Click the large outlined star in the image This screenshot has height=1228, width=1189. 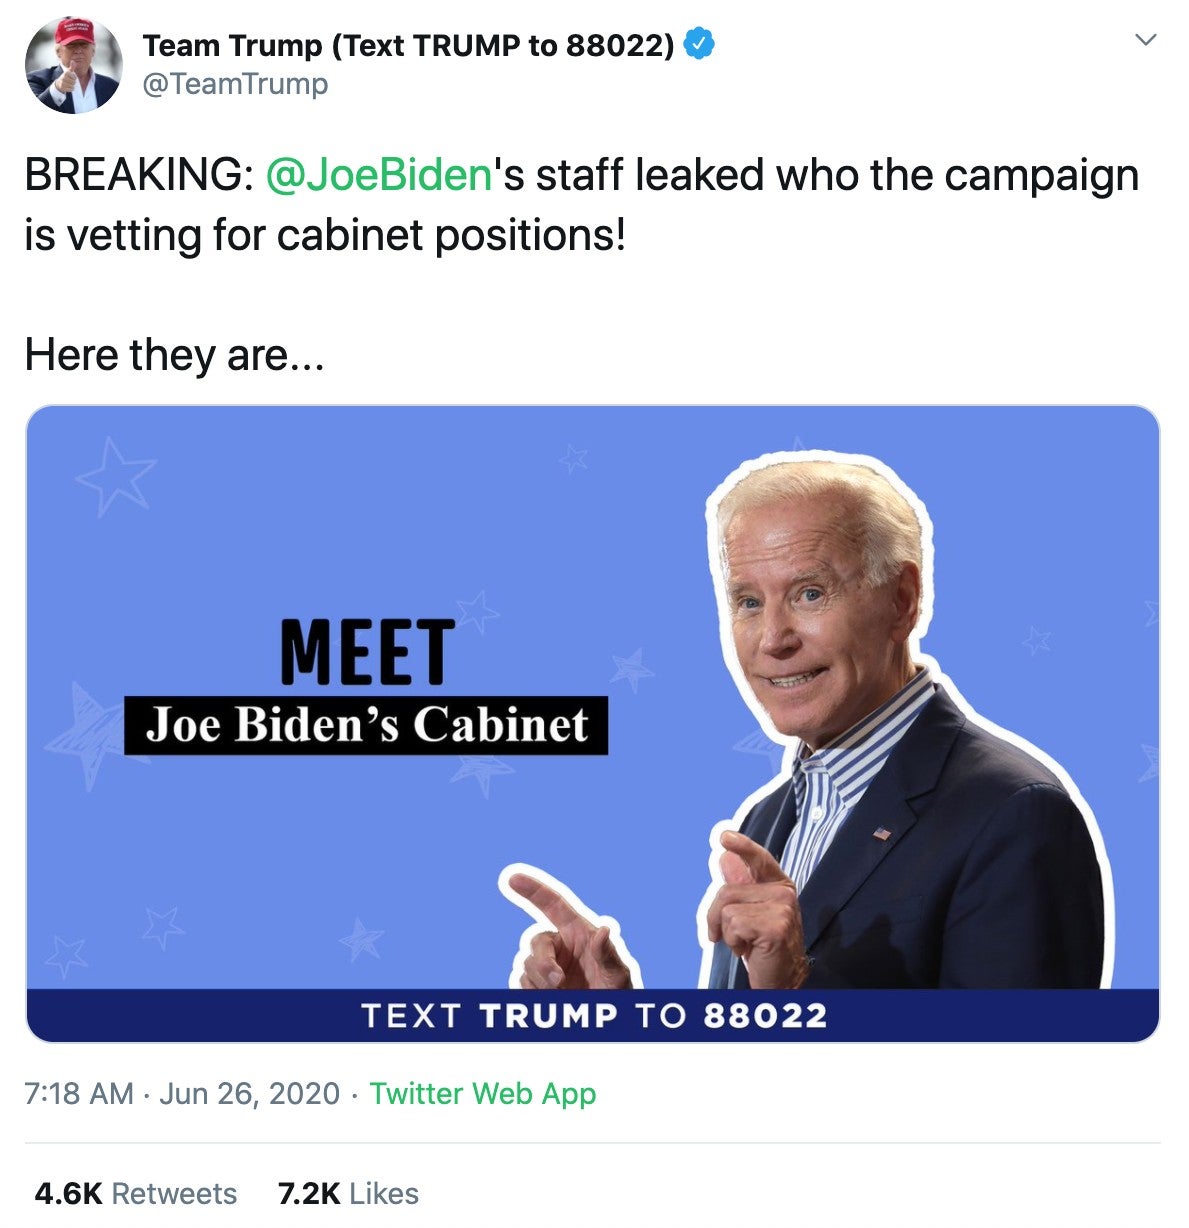pos(116,476)
